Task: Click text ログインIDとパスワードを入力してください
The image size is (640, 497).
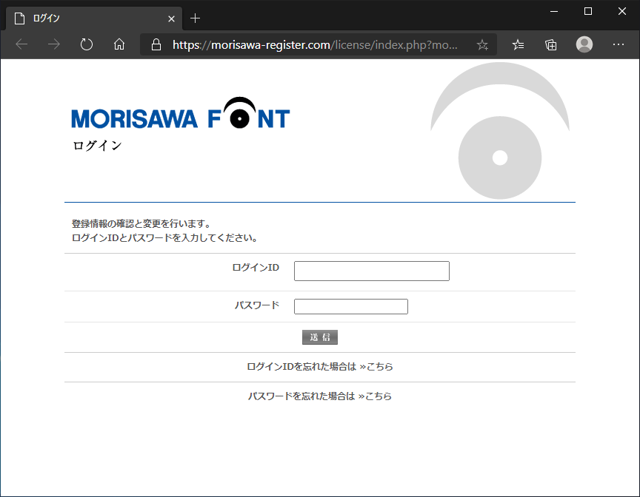Action: coord(164,238)
